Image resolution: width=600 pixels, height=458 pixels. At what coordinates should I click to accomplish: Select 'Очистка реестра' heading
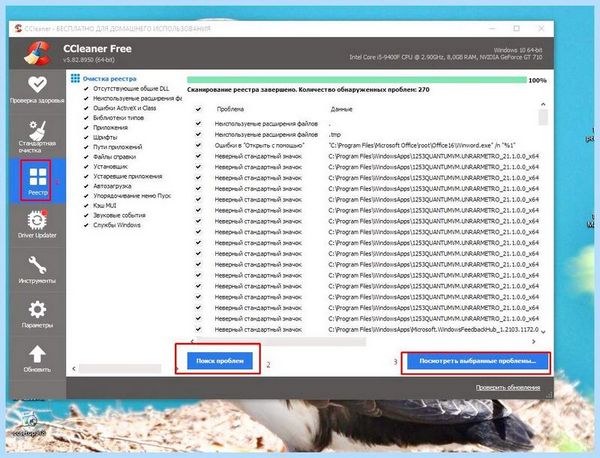(109, 79)
